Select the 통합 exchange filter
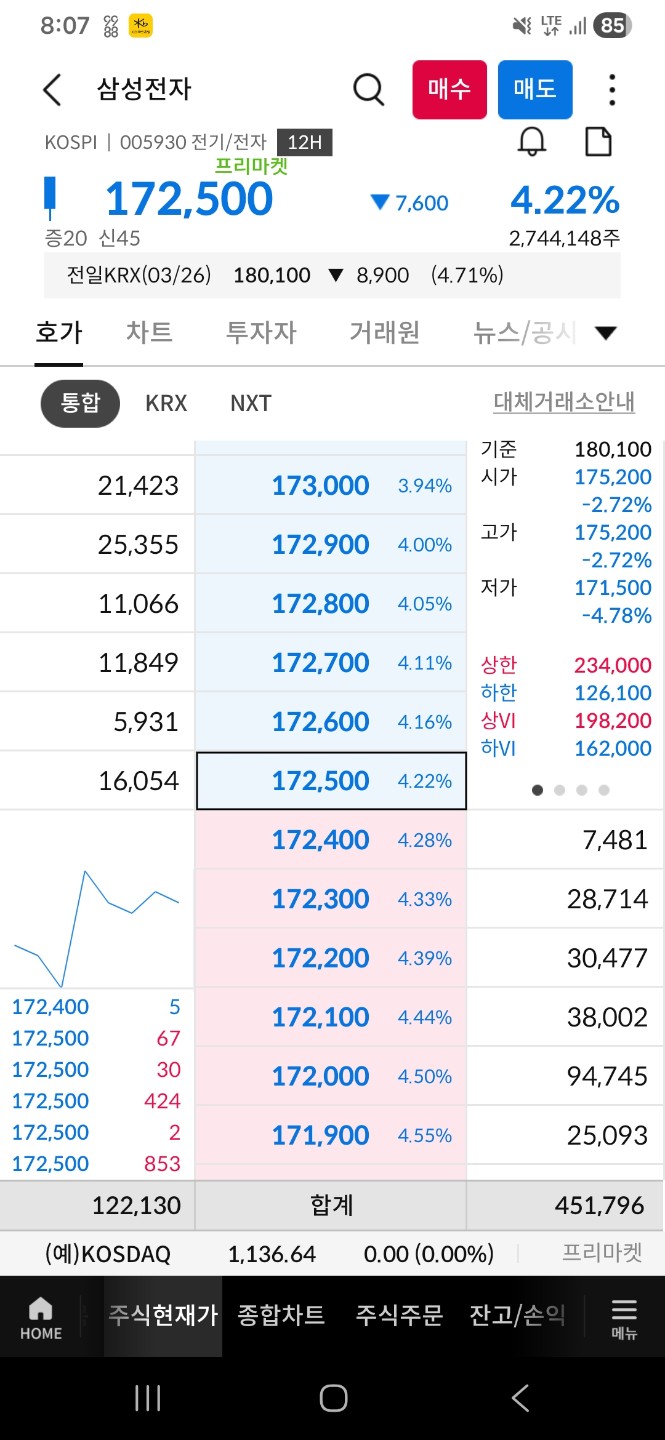The width and height of the screenshot is (665, 1440). [80, 403]
